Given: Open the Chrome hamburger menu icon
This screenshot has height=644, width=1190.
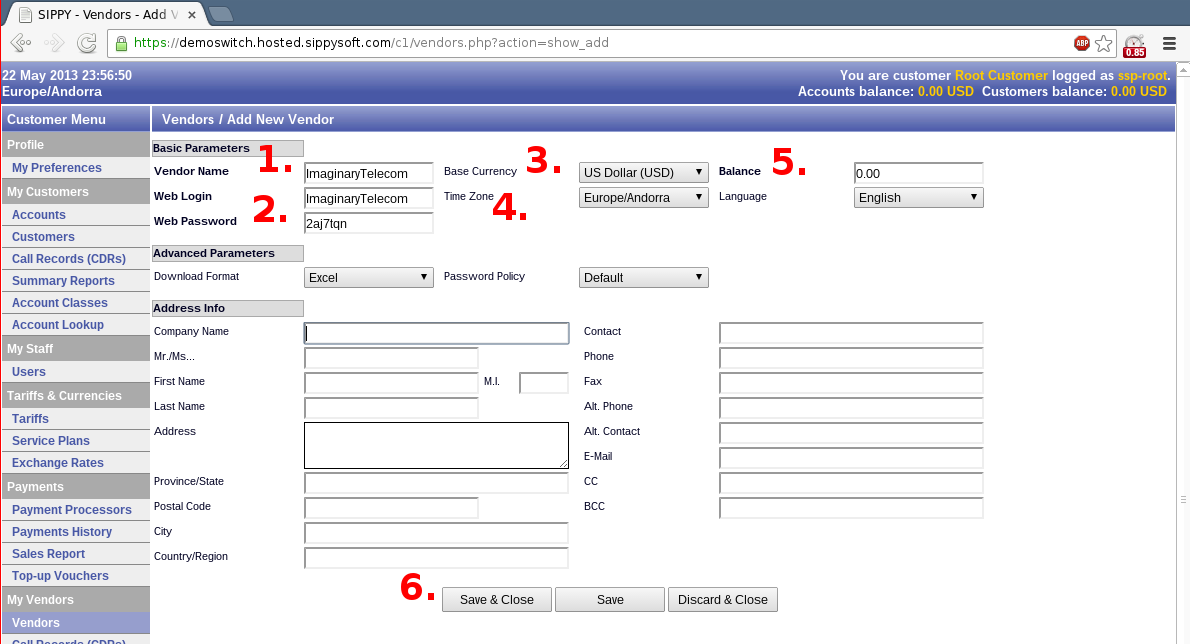Looking at the screenshot, I should [1169, 44].
